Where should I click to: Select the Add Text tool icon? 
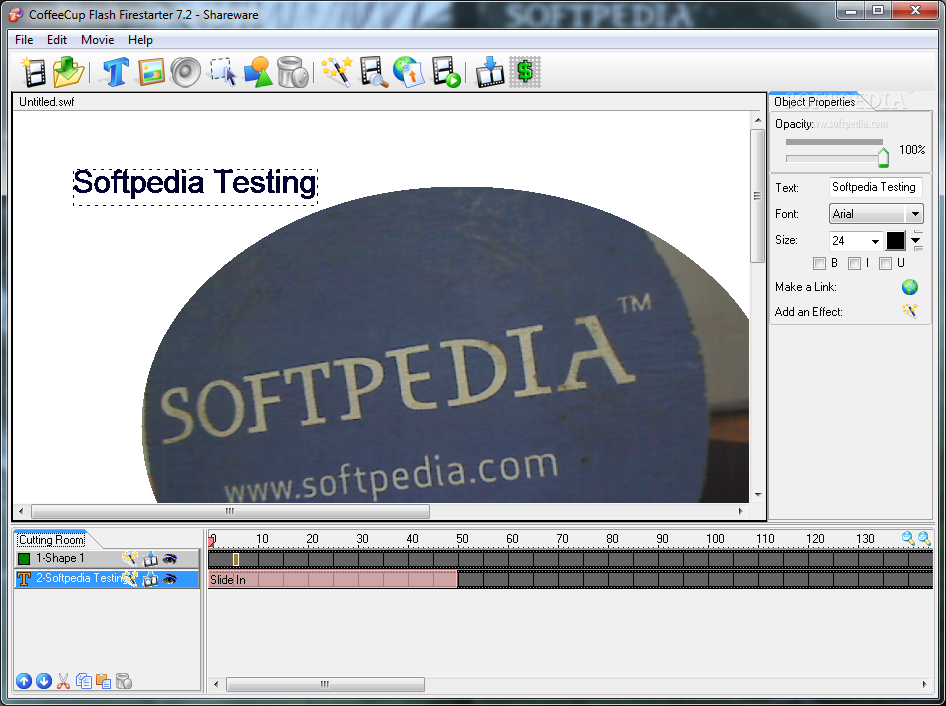(115, 72)
